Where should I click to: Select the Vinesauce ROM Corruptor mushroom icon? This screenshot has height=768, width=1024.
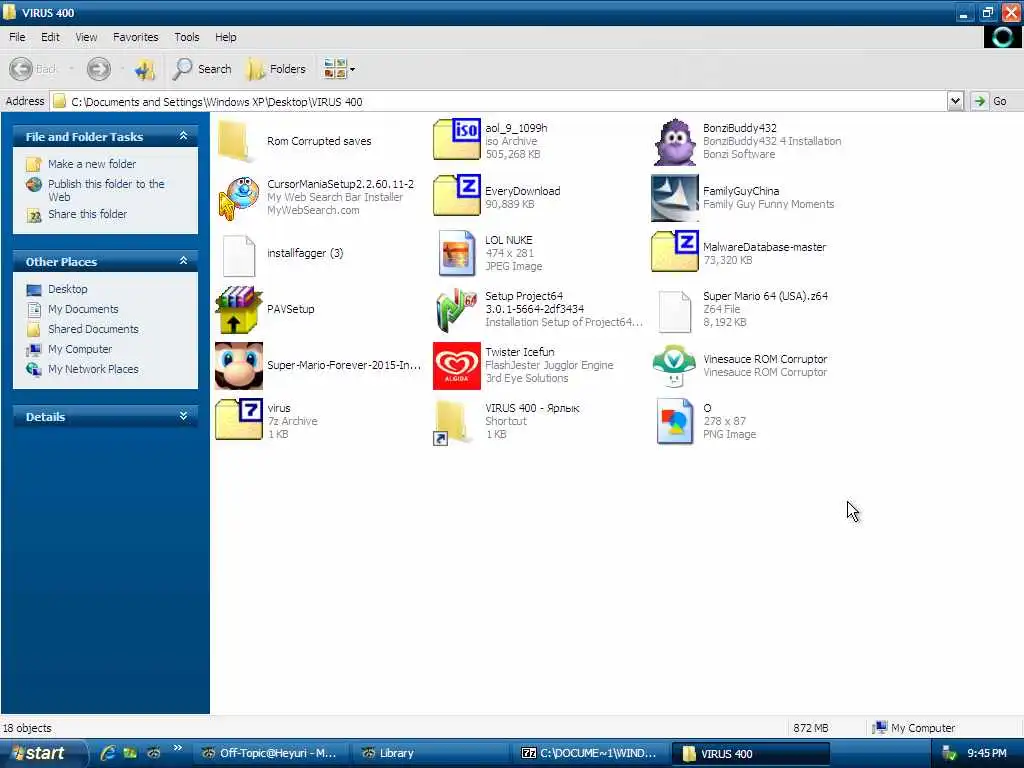point(675,366)
